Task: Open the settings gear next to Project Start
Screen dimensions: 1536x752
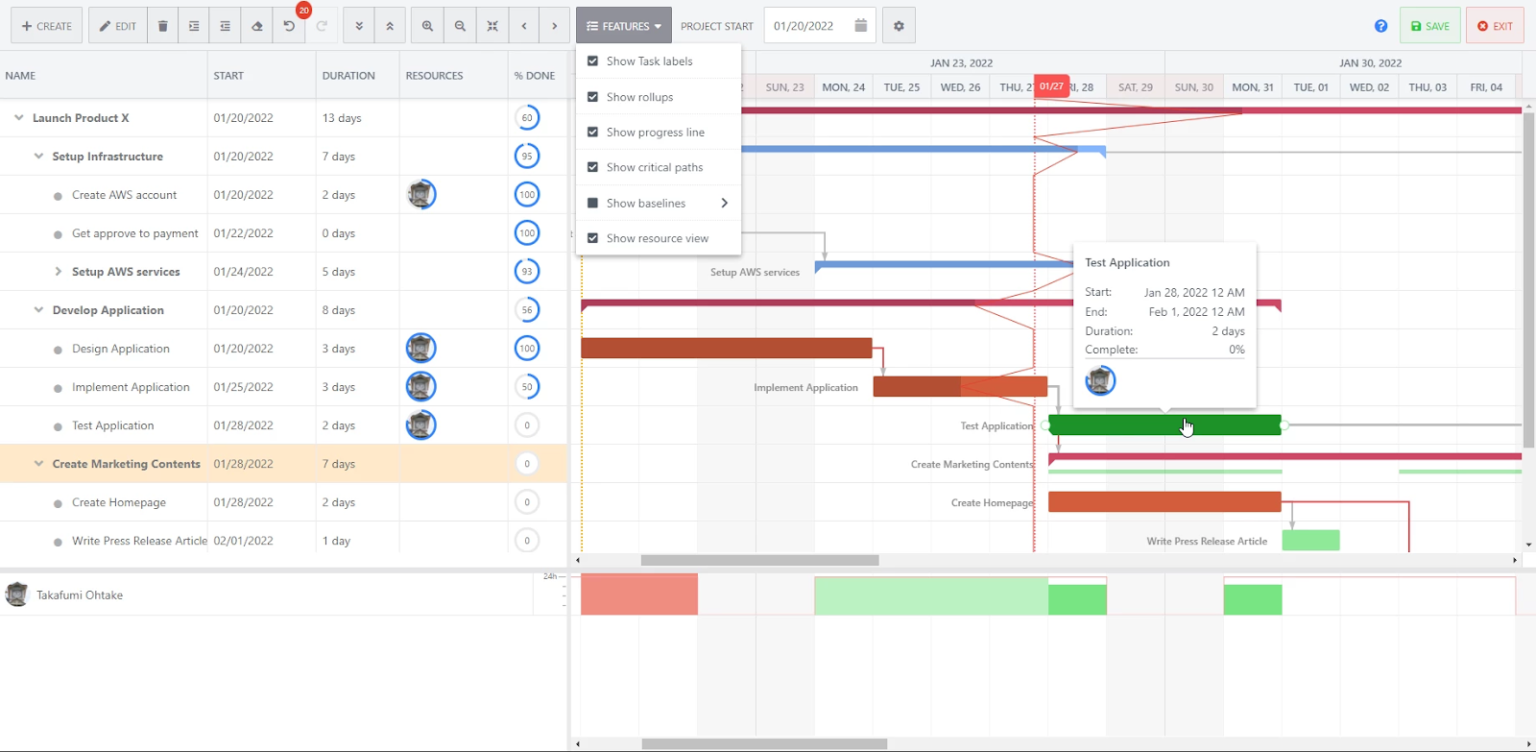Action: pyautogui.click(x=897, y=25)
